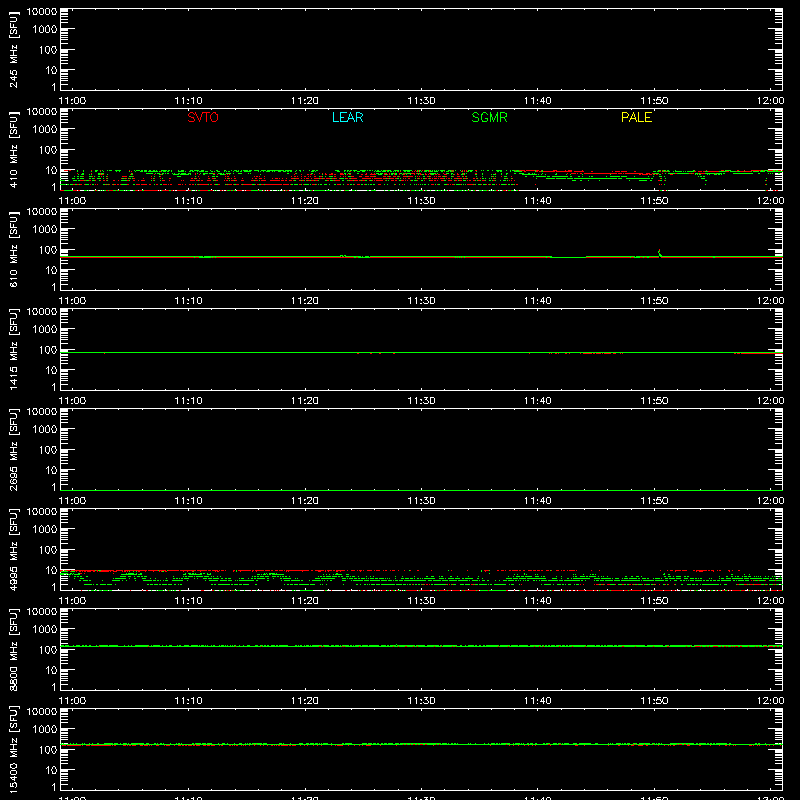Click the 10000 tick label on 245 MHz axis
Viewport: 800px width, 800px height.
[x=42, y=11]
